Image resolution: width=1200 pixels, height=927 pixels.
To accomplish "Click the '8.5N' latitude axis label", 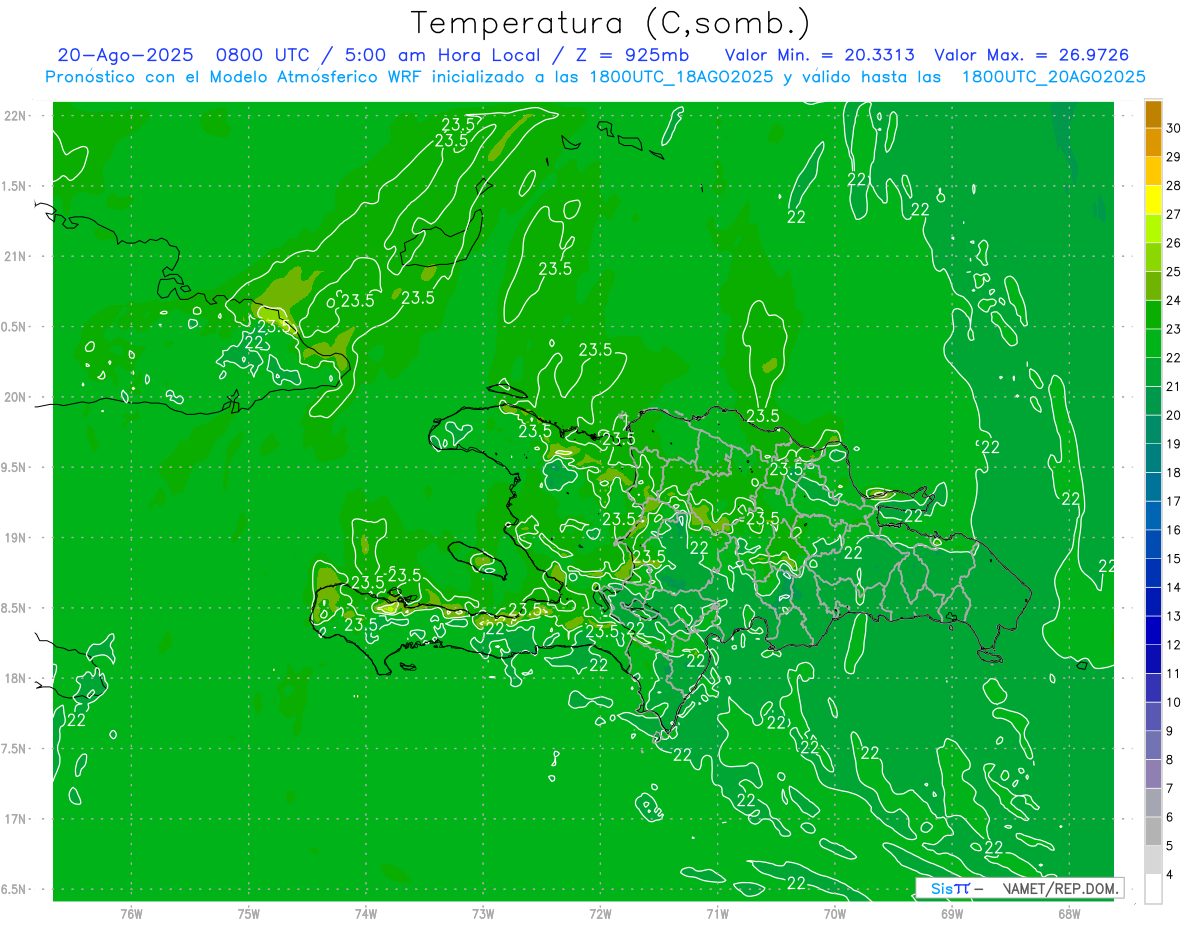I will pyautogui.click(x=14, y=609).
